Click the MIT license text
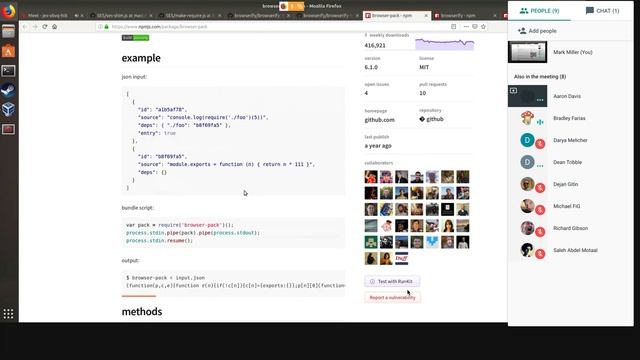The image size is (640, 360). [424, 67]
